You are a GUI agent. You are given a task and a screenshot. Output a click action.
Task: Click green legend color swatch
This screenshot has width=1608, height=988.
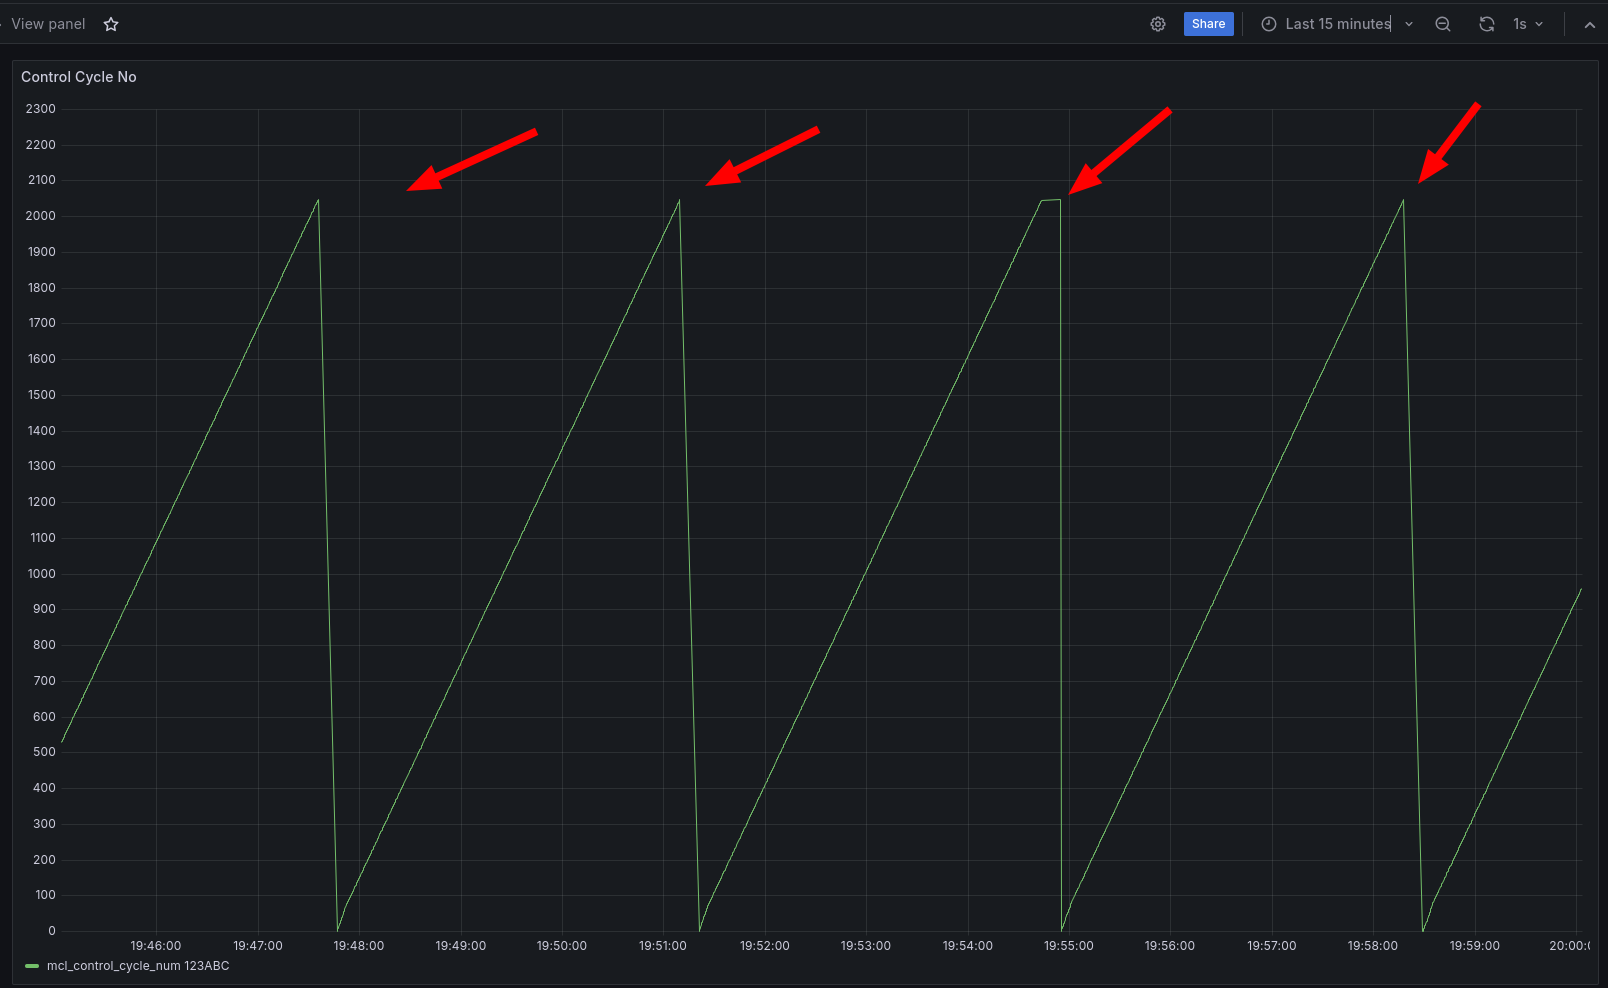[32, 966]
